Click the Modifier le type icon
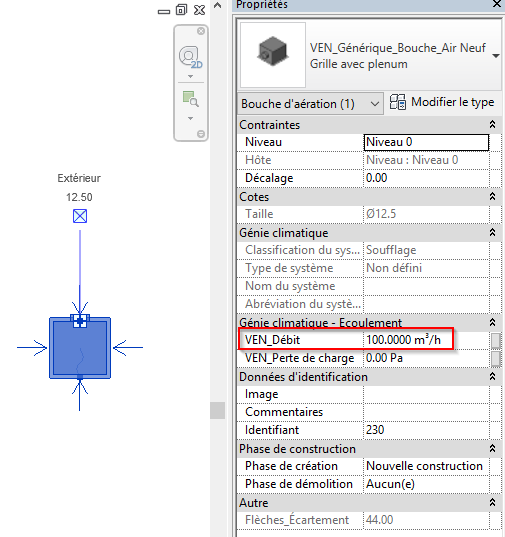 [x=398, y=102]
